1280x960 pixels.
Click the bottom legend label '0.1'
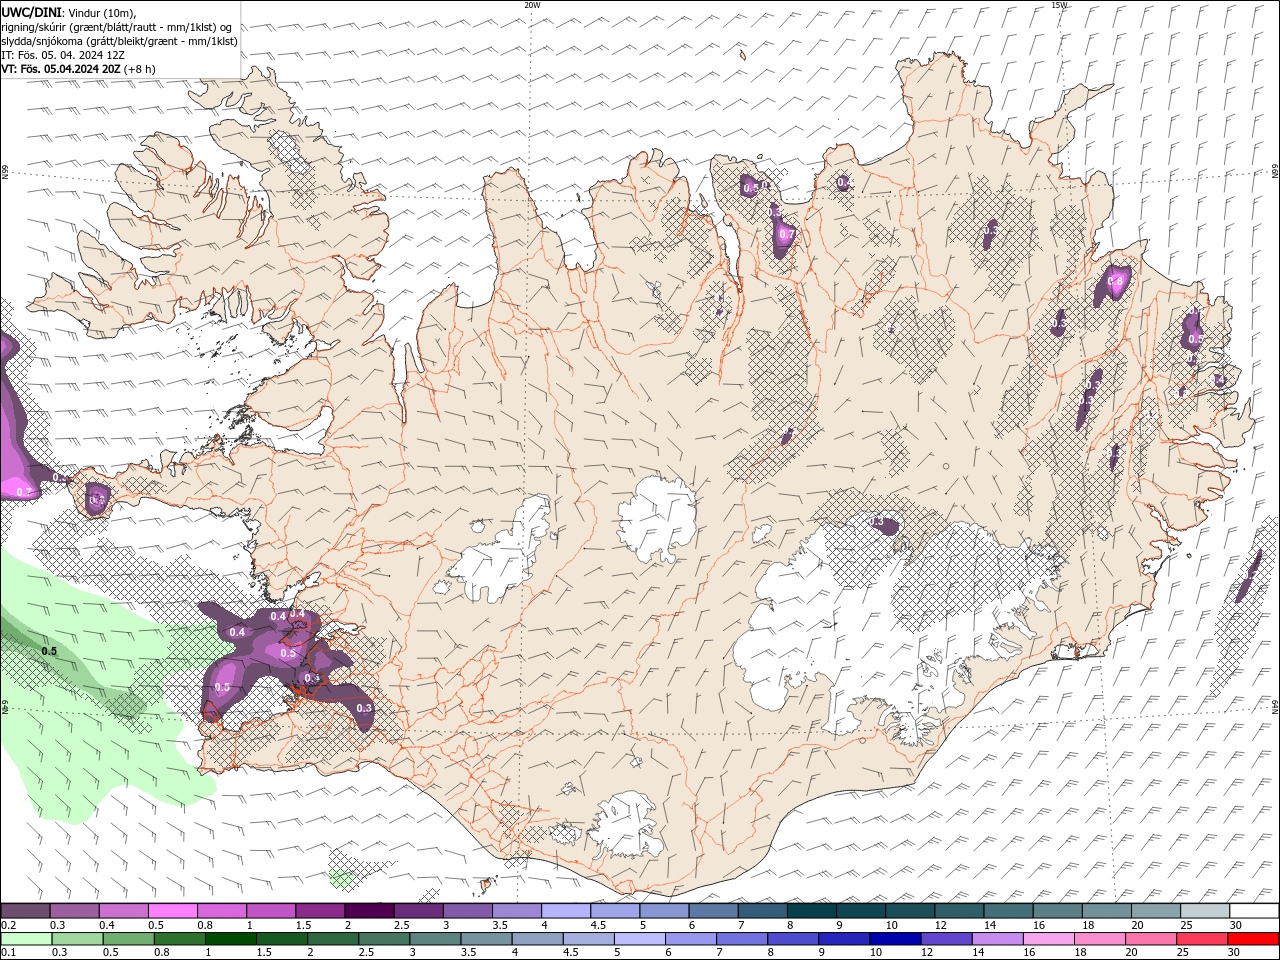tap(8, 953)
